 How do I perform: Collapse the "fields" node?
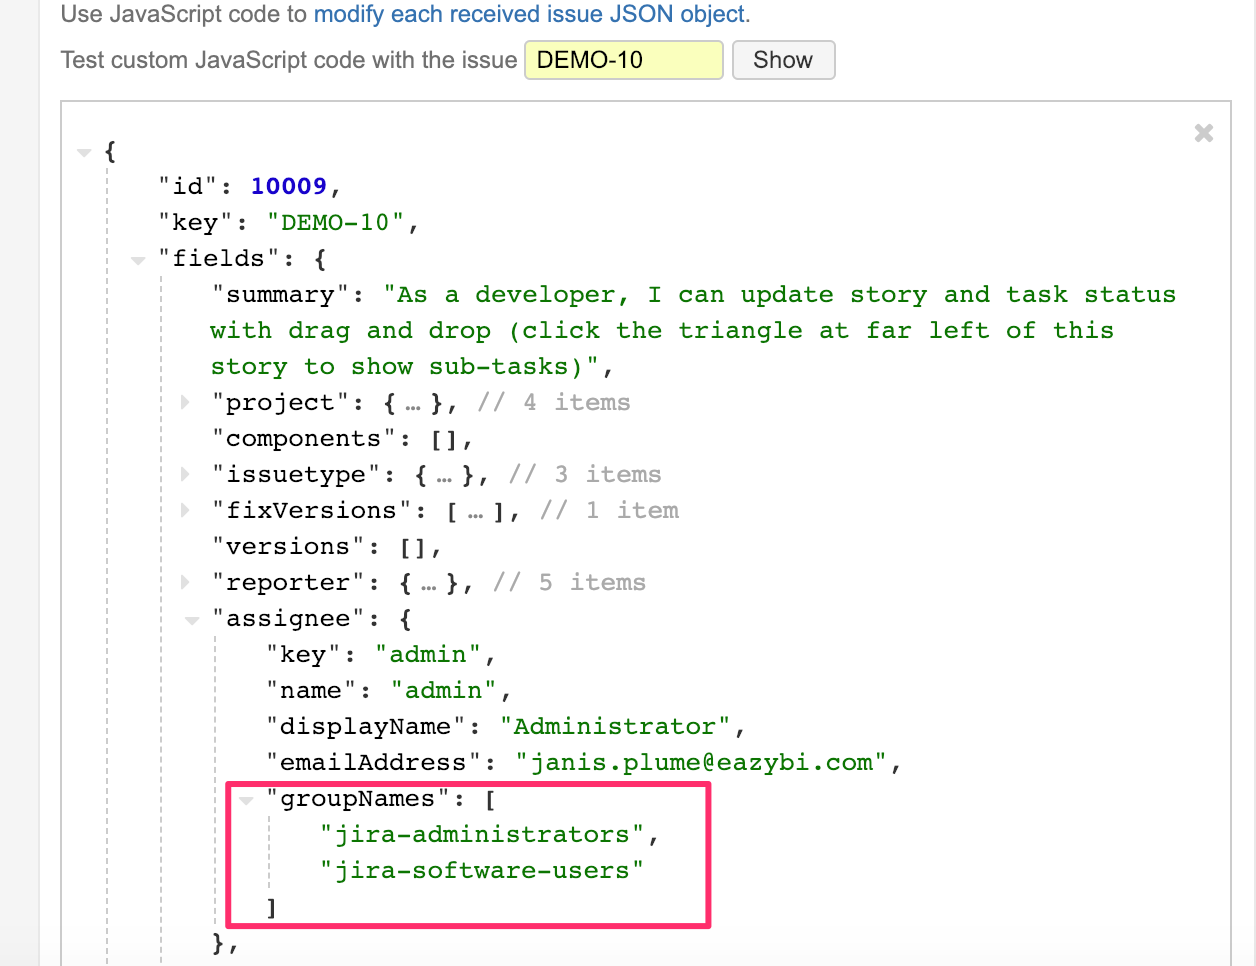138,260
